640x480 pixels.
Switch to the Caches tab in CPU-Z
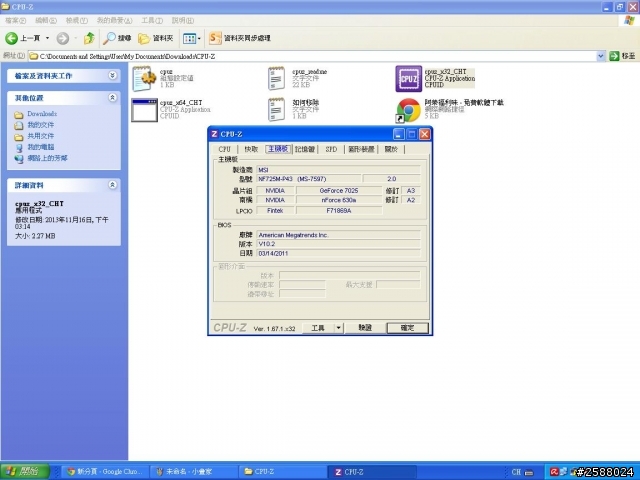pos(251,149)
